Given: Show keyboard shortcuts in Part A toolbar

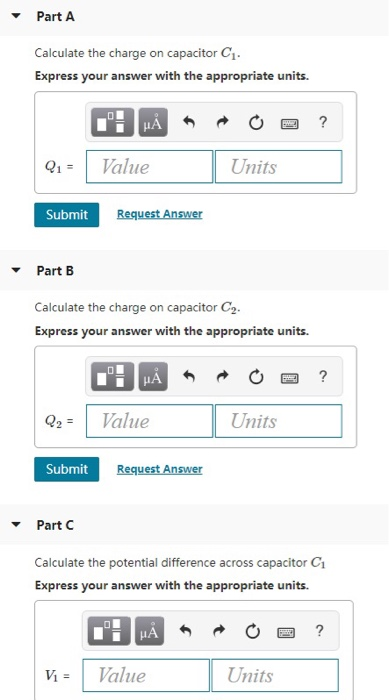Looking at the screenshot, I should tap(289, 123).
